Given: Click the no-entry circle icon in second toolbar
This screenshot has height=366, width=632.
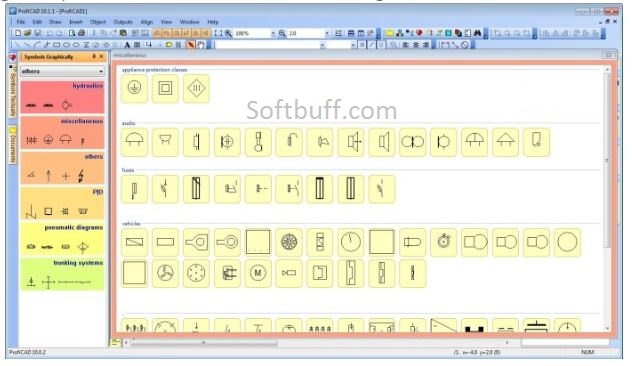Looking at the screenshot, I should (x=465, y=45).
